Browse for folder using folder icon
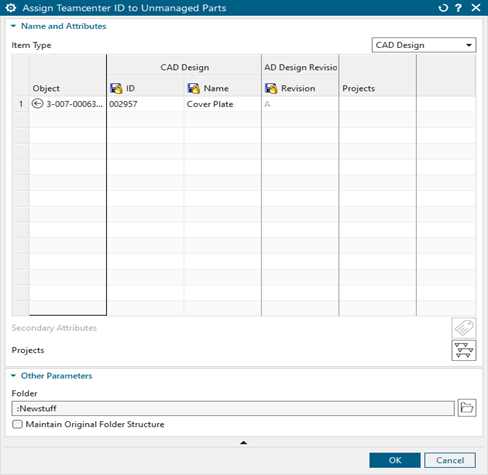This screenshot has width=488, height=475. coord(467,408)
